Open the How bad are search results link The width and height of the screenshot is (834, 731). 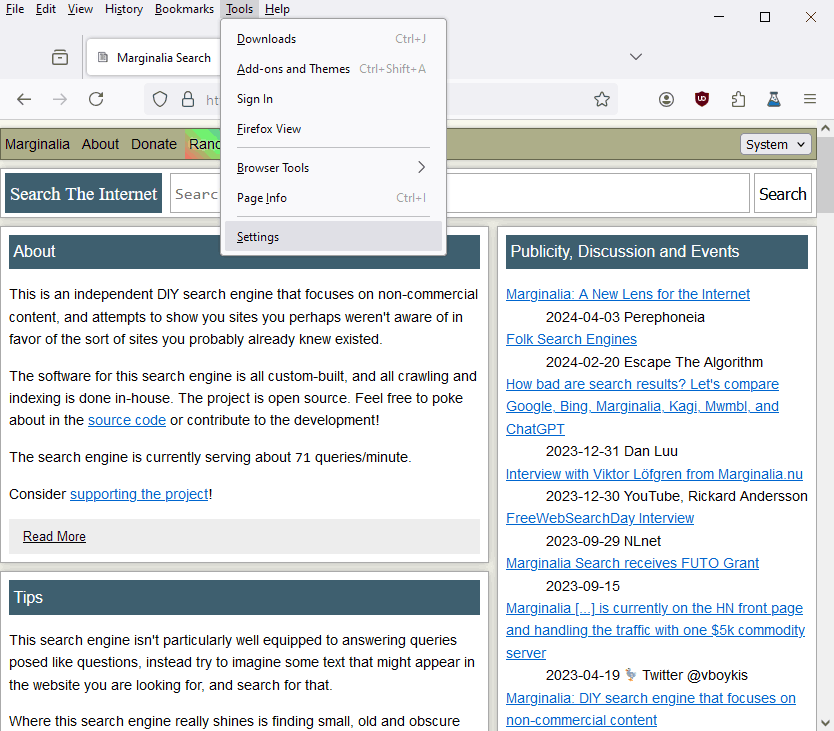coord(642,406)
